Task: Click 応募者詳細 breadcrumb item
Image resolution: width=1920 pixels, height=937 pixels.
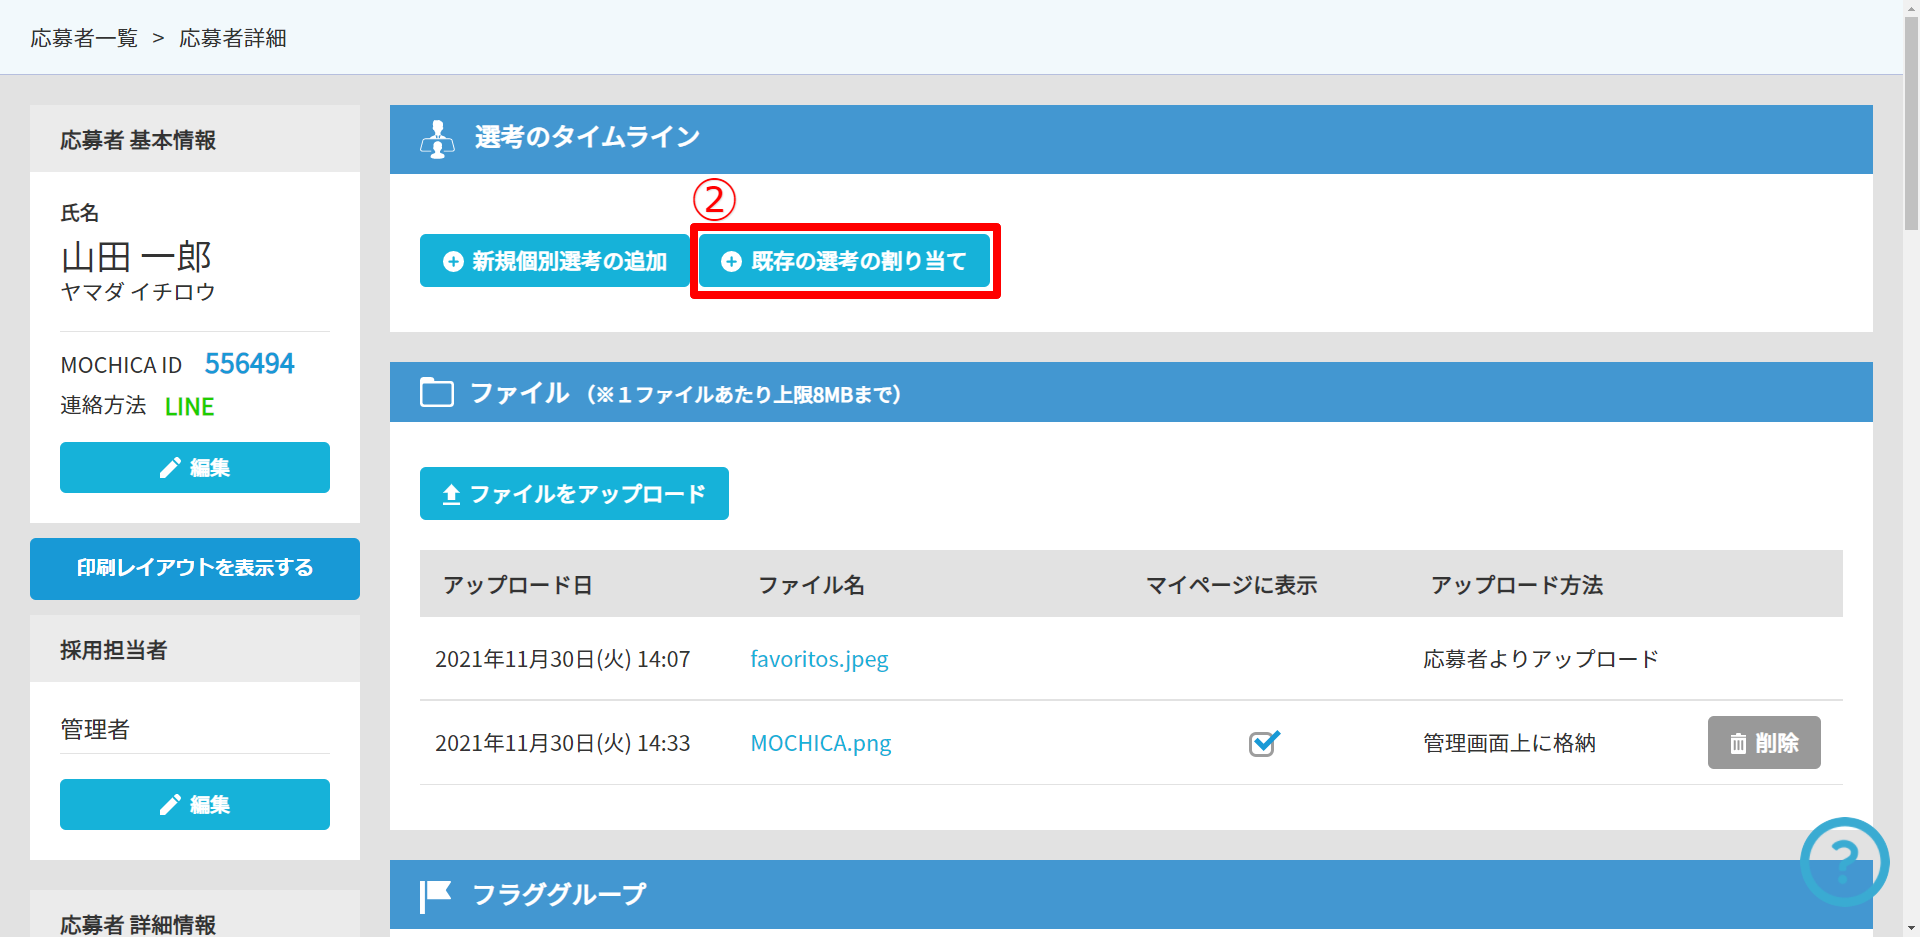Action: pyautogui.click(x=233, y=38)
